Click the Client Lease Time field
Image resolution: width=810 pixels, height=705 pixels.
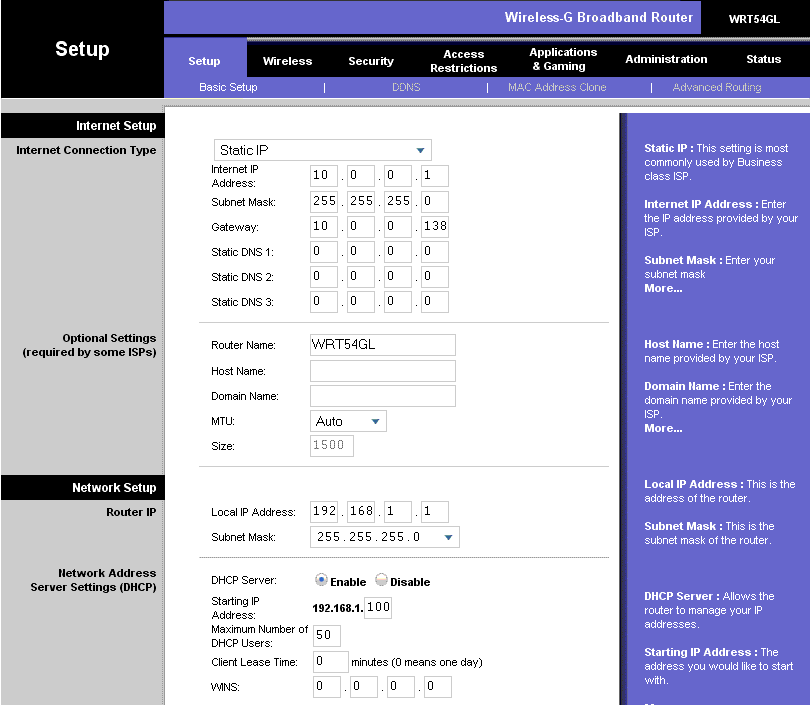pyautogui.click(x=331, y=662)
